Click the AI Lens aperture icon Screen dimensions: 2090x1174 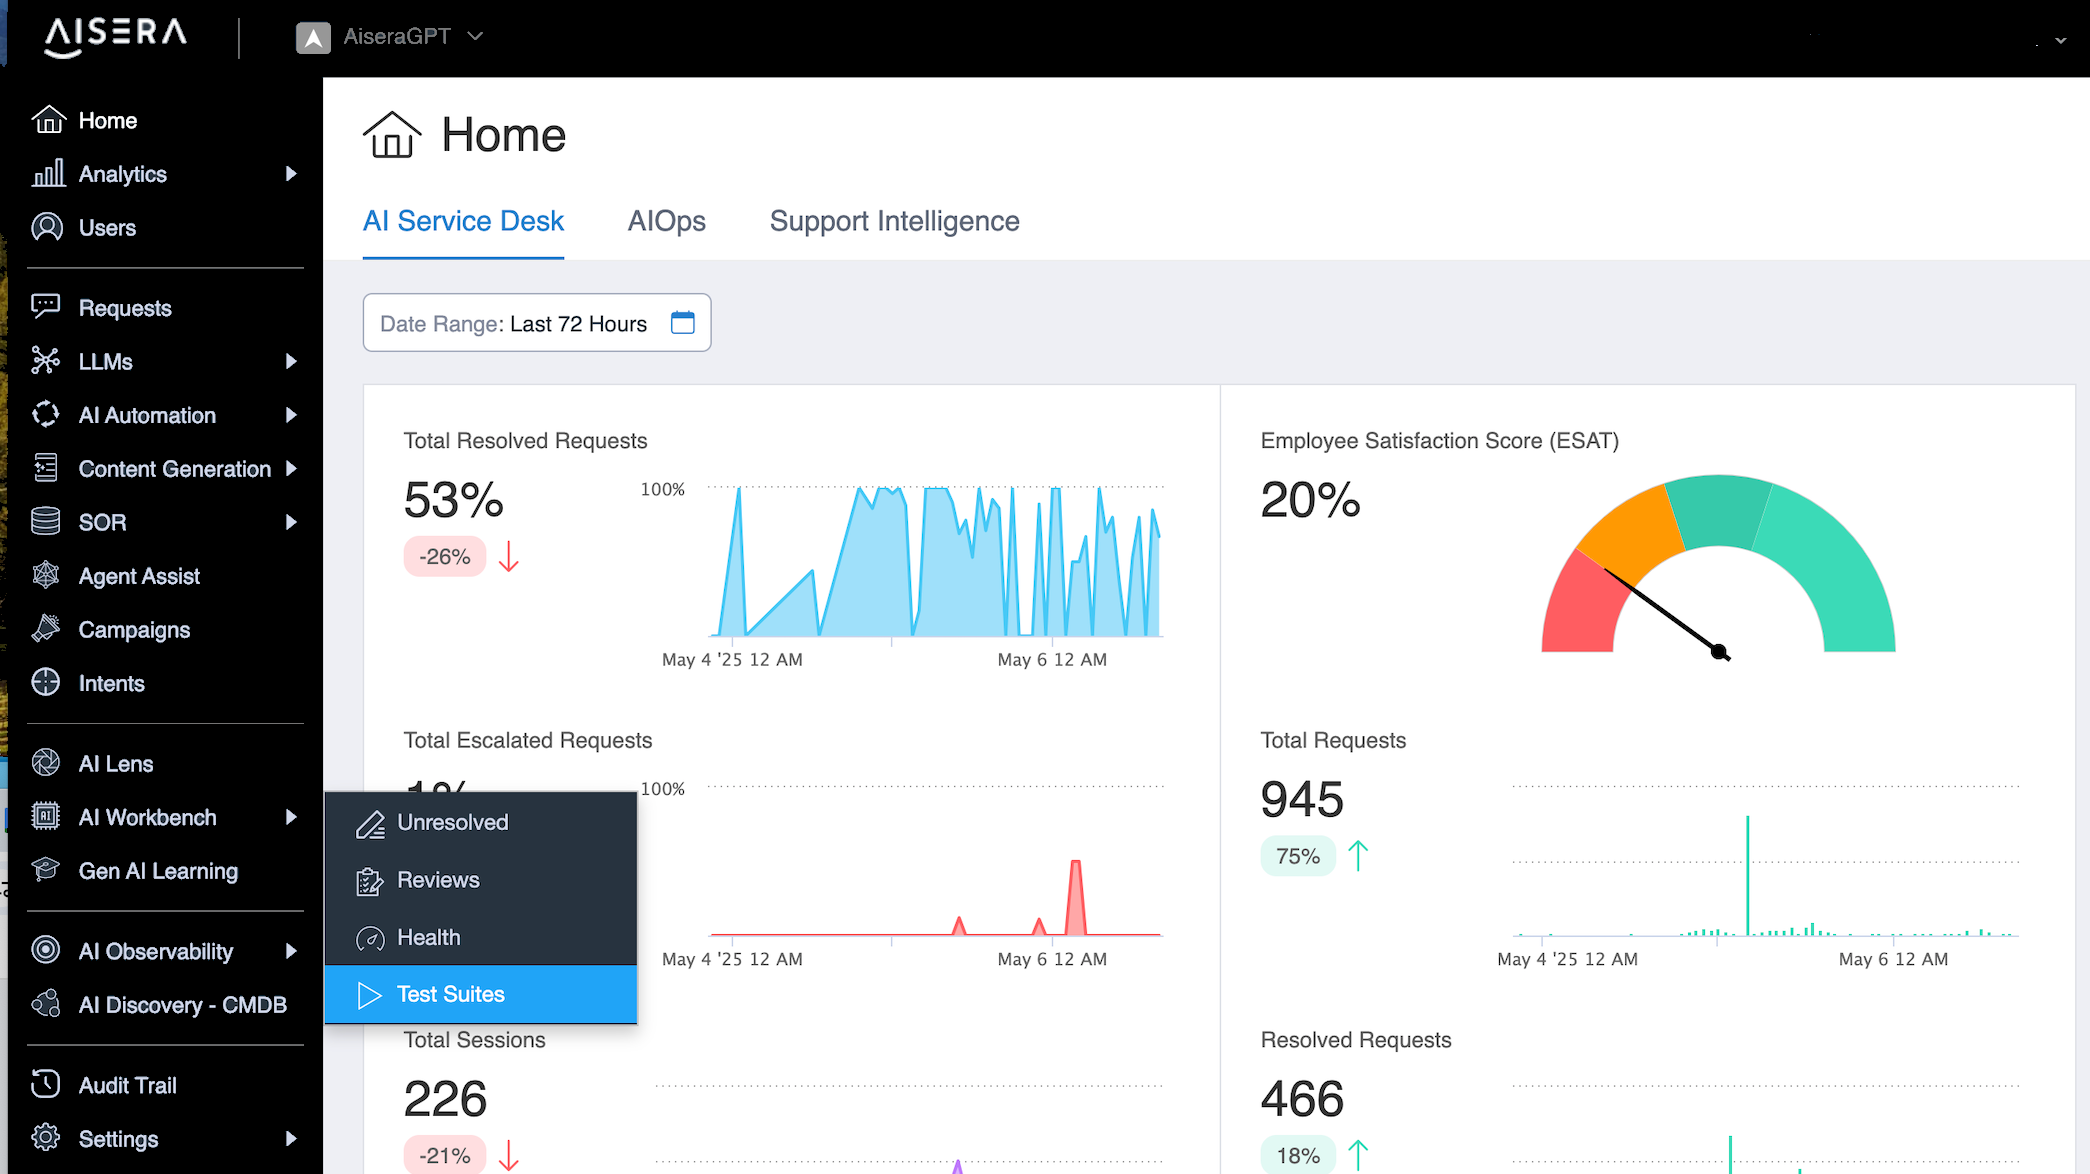click(x=46, y=763)
